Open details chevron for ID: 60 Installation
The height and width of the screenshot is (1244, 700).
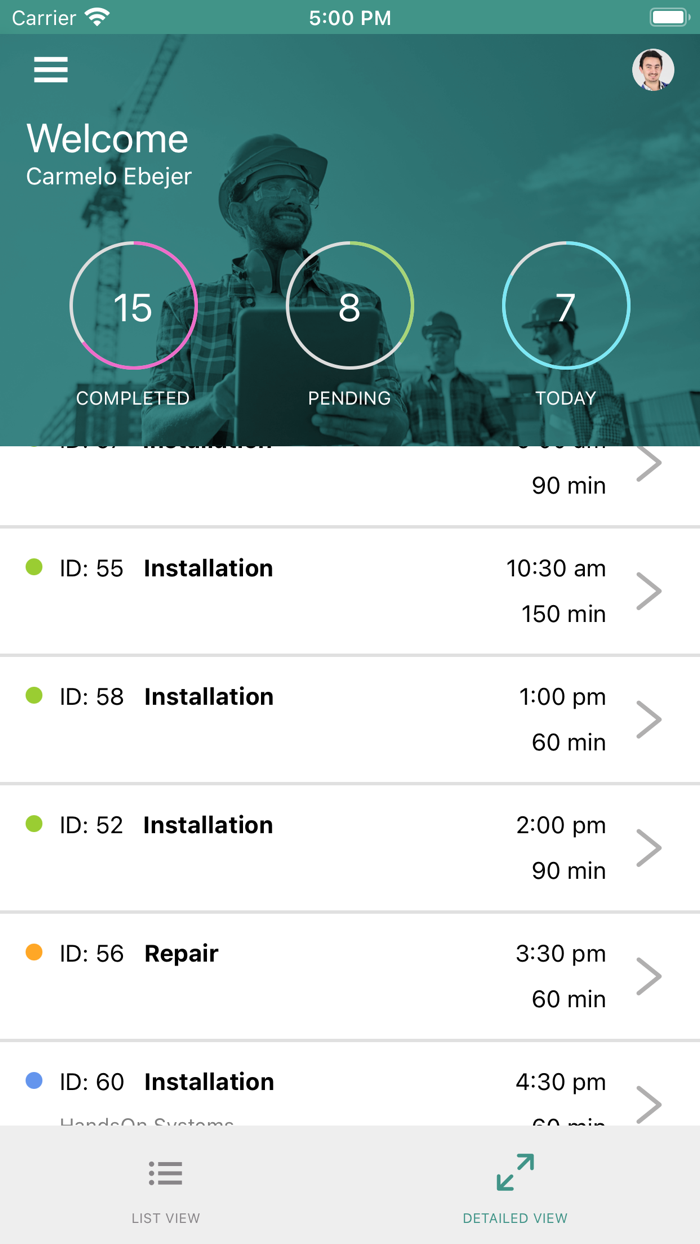coord(649,1104)
